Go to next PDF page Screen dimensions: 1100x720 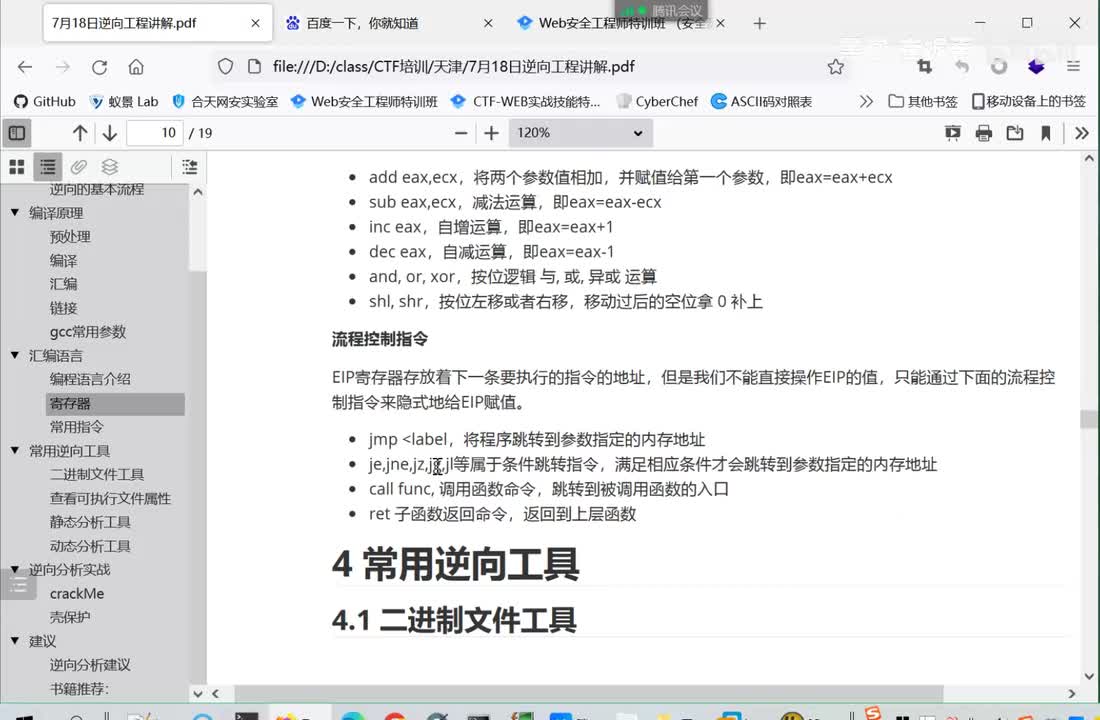coord(109,133)
